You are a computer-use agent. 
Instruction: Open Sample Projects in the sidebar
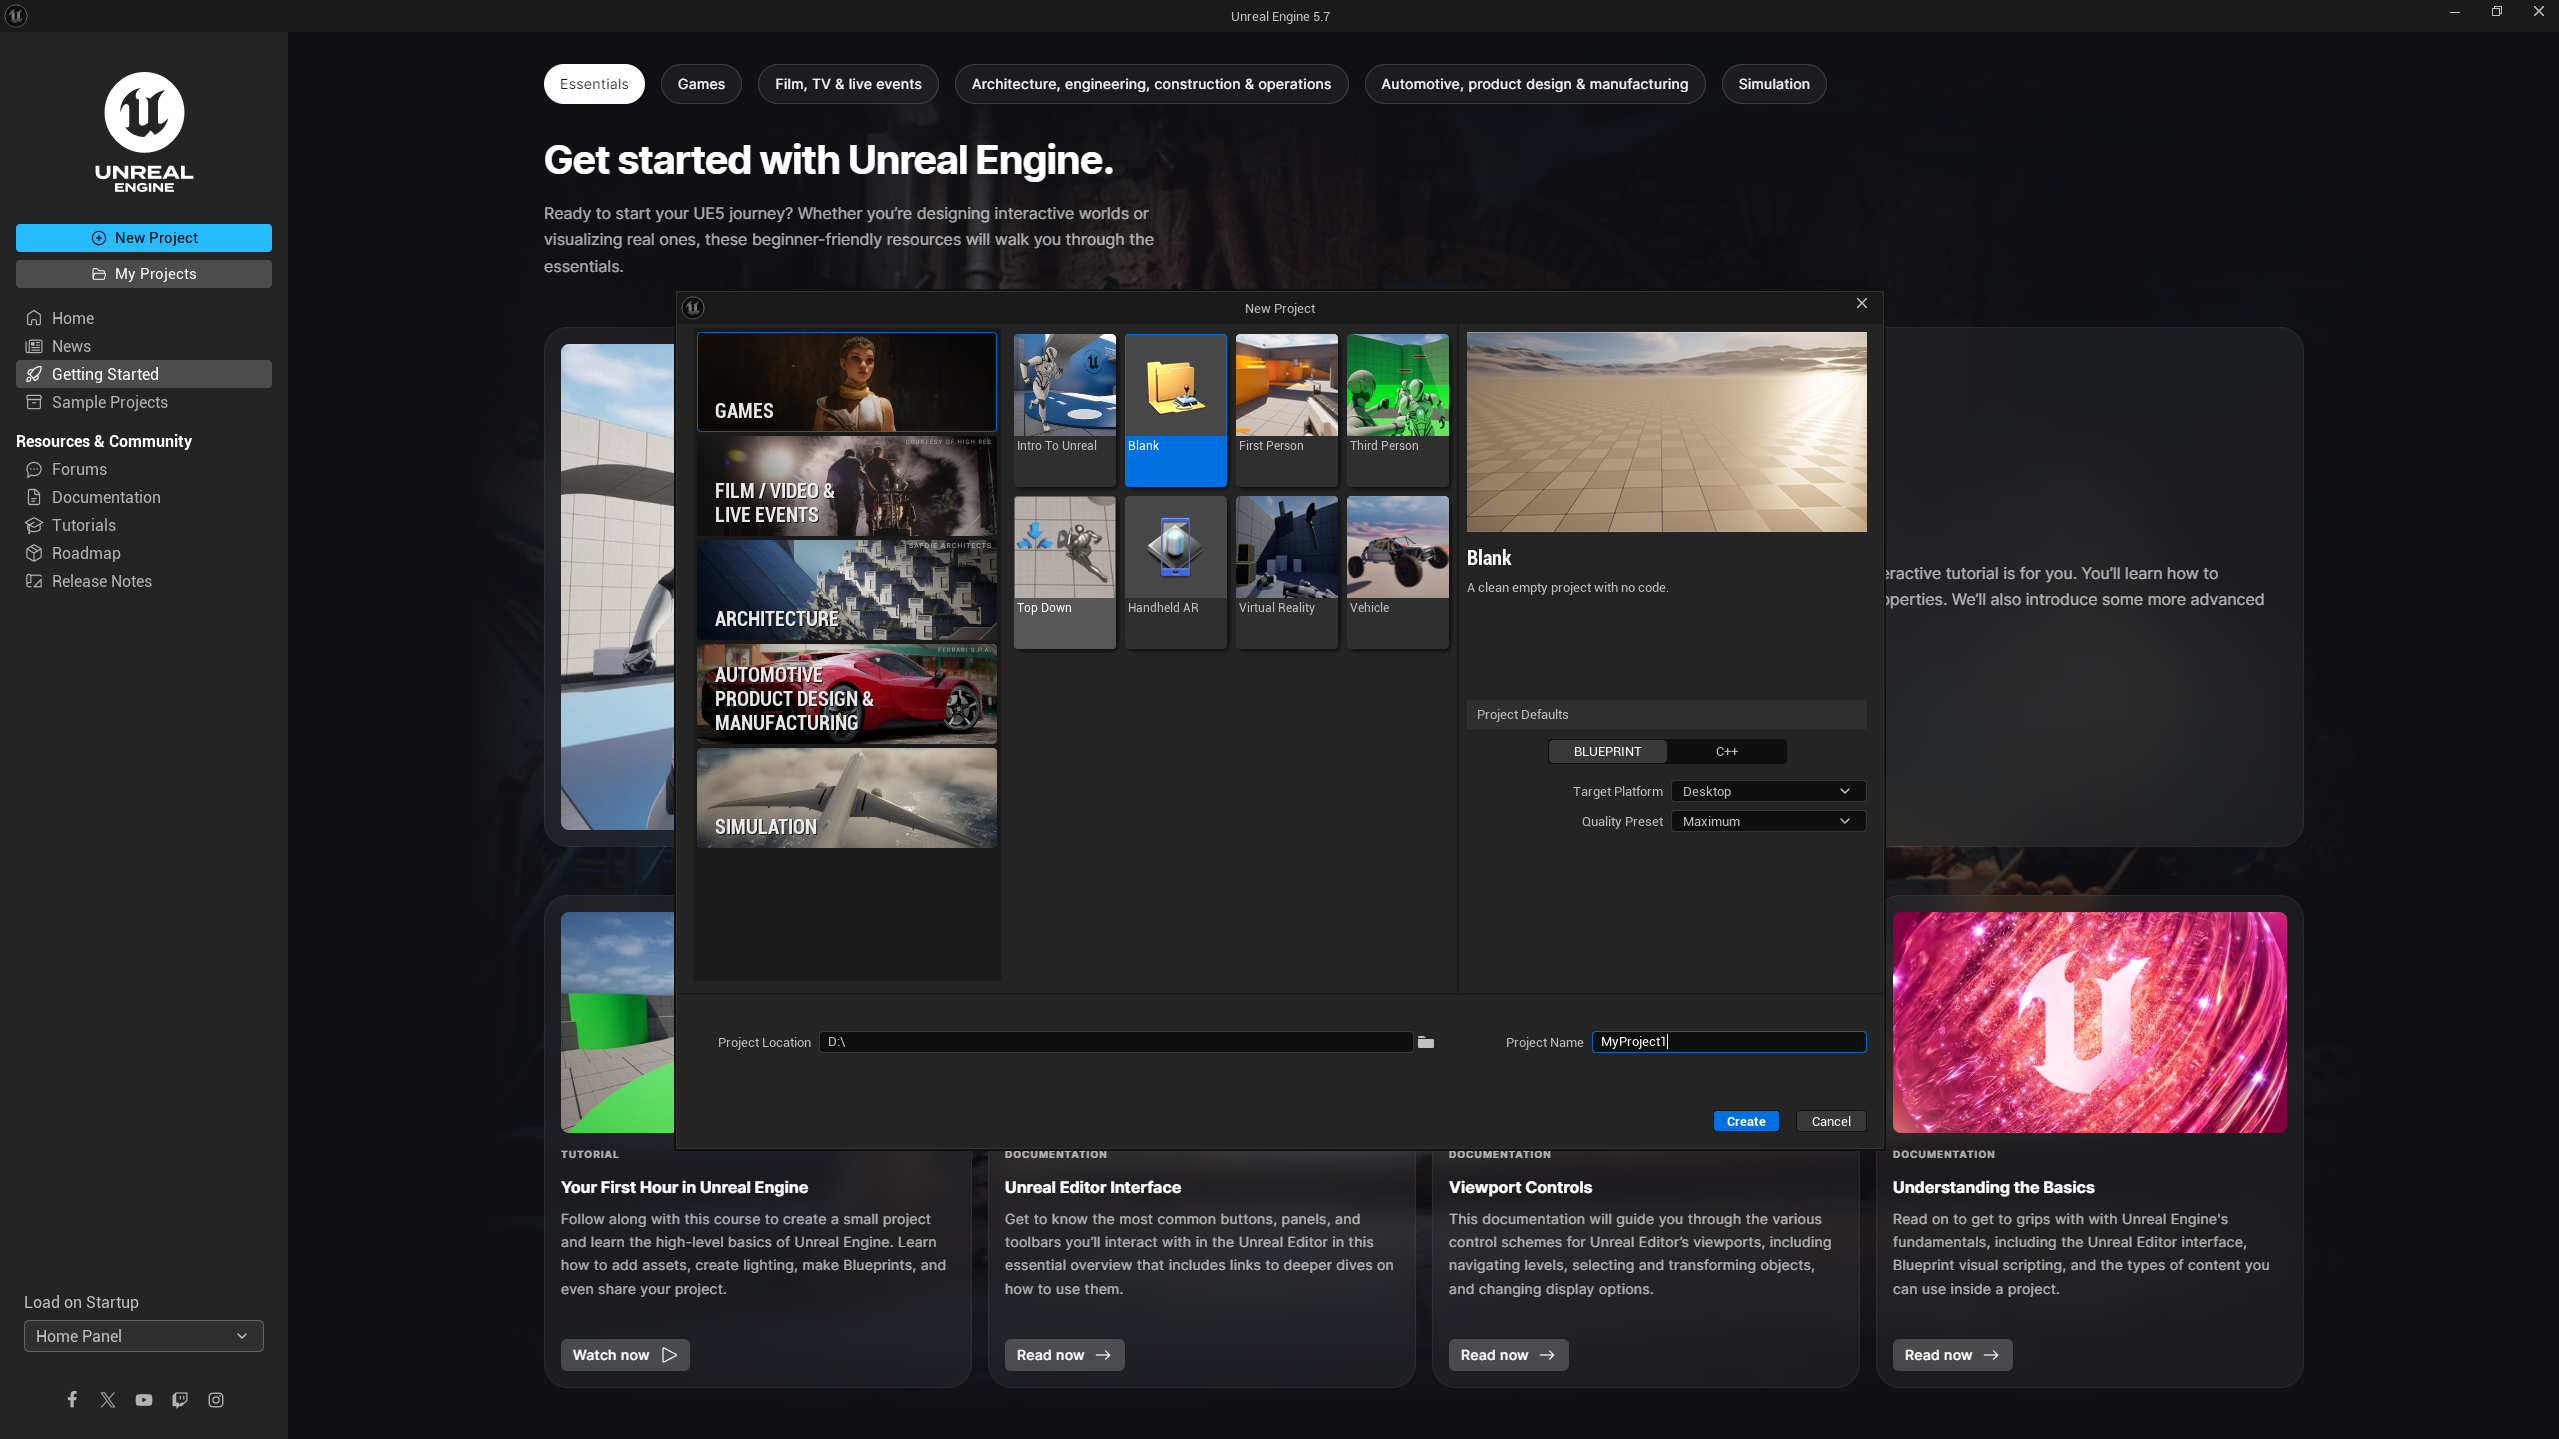click(110, 402)
